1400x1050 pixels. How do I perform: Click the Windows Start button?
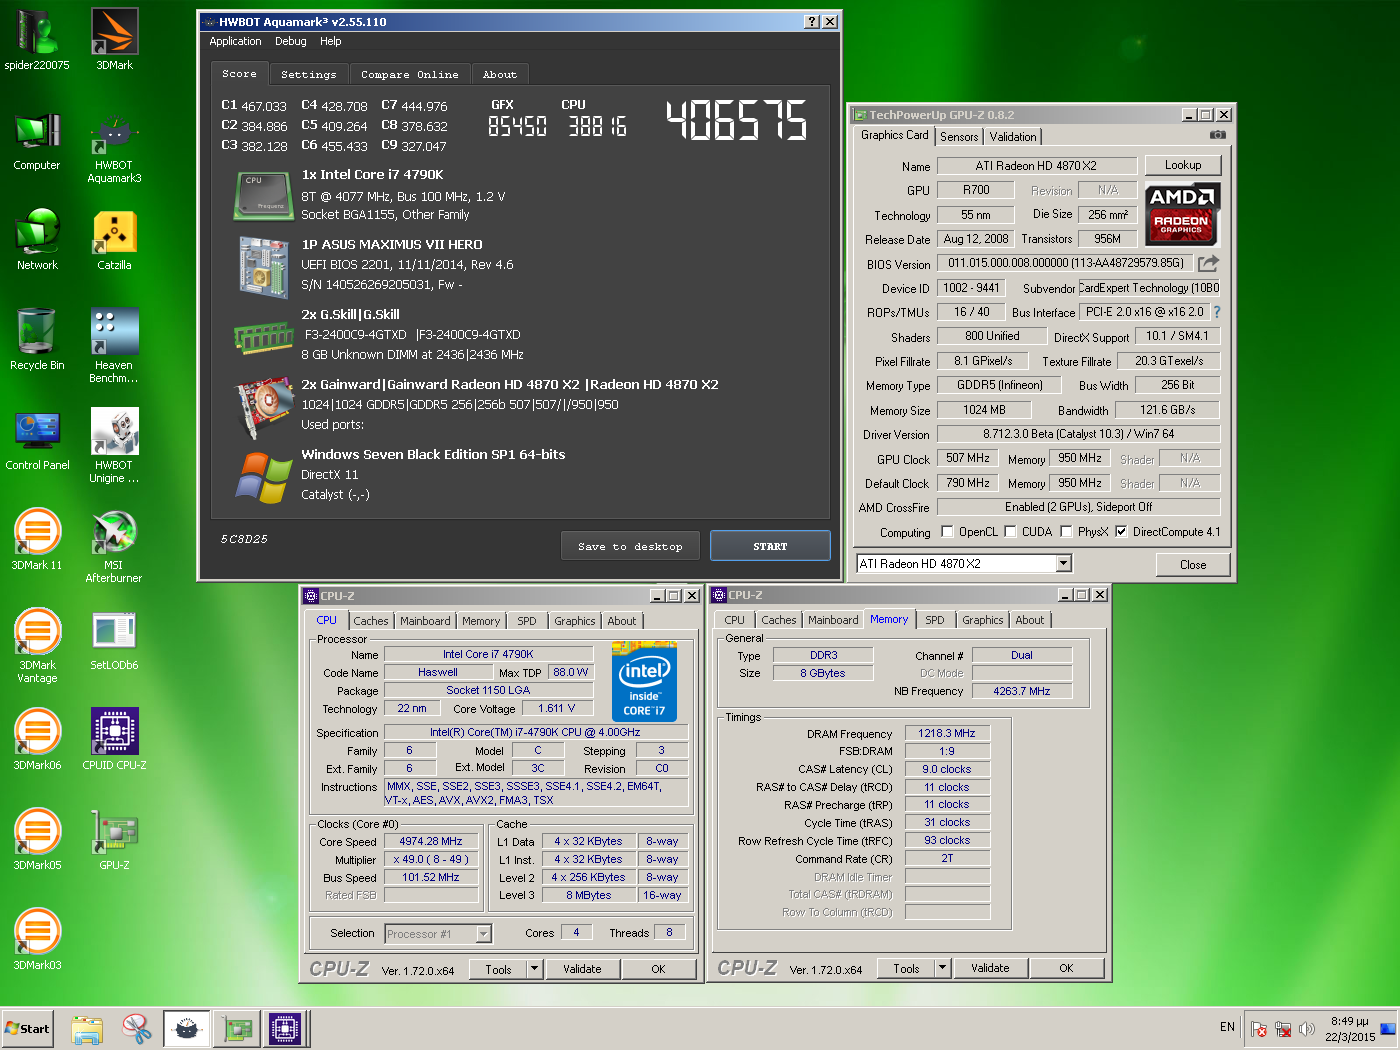[x=27, y=1028]
